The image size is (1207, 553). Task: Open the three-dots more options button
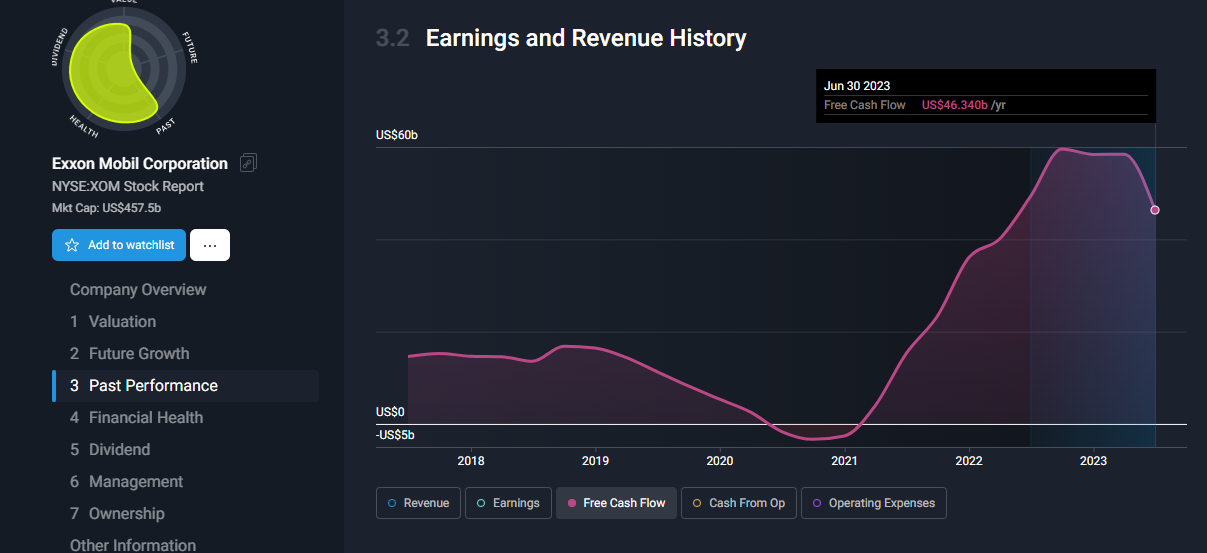(210, 245)
